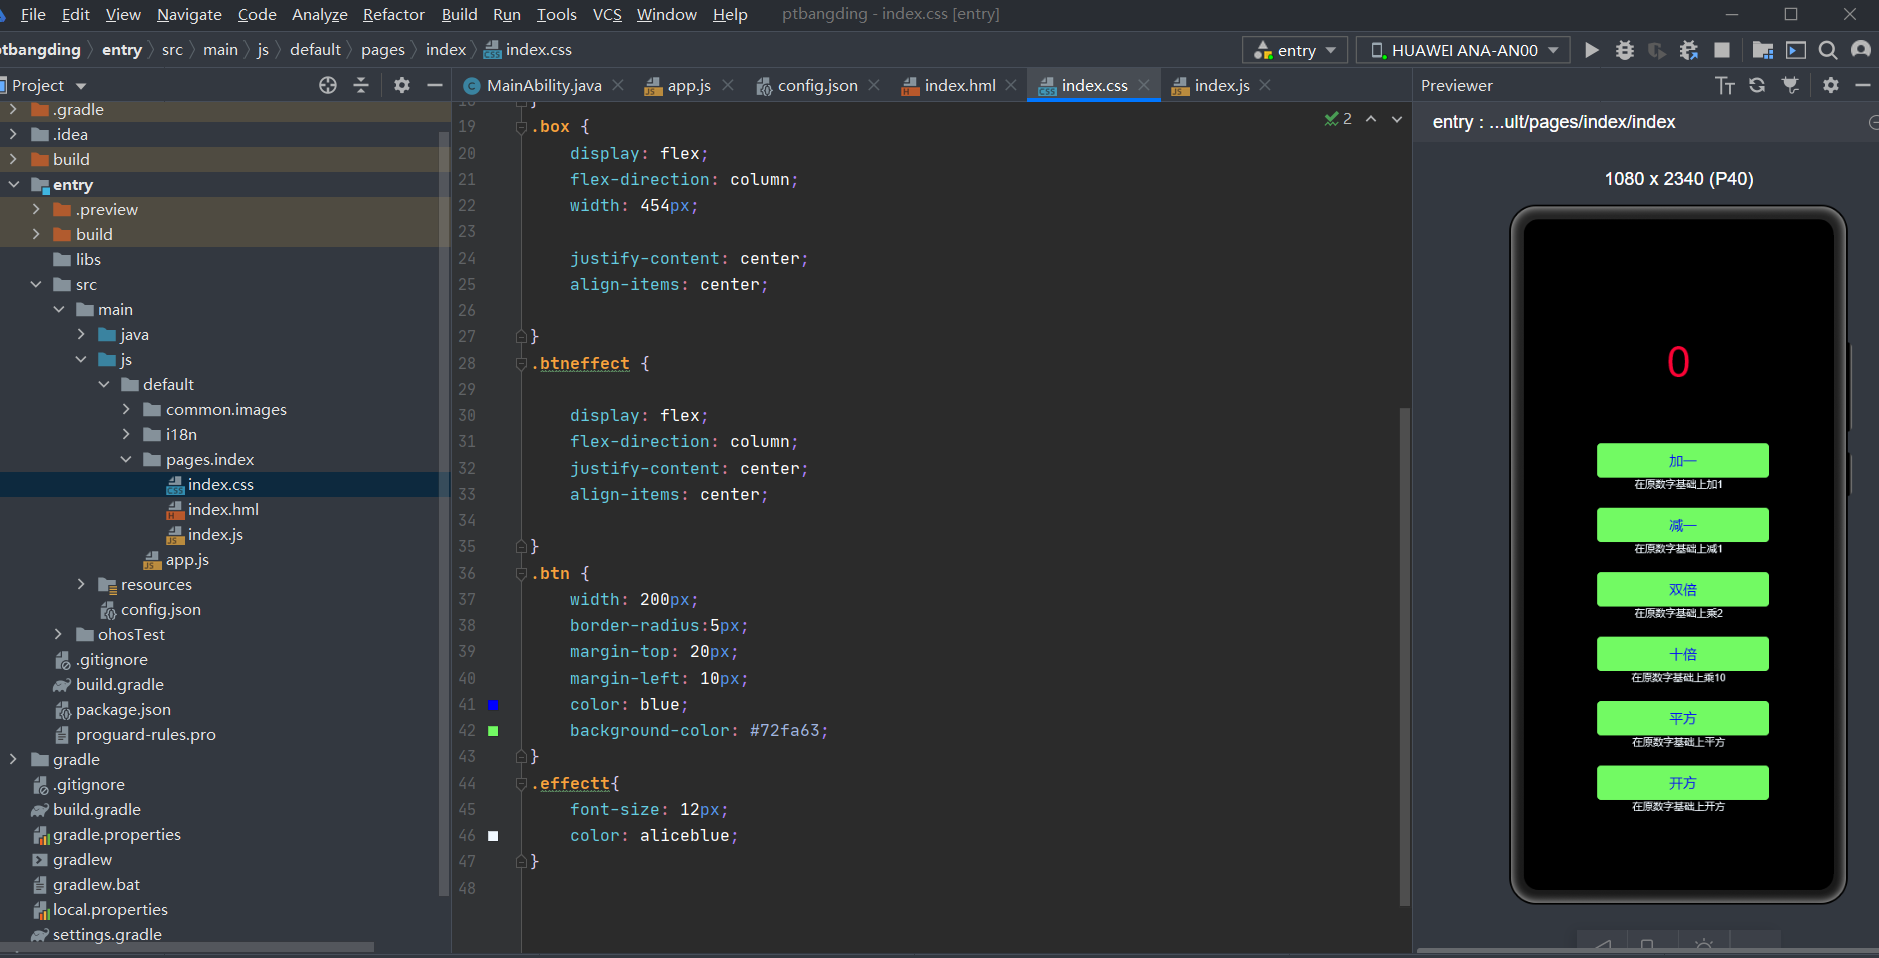
Task: Click the pages breadcrumb
Action: (x=383, y=50)
